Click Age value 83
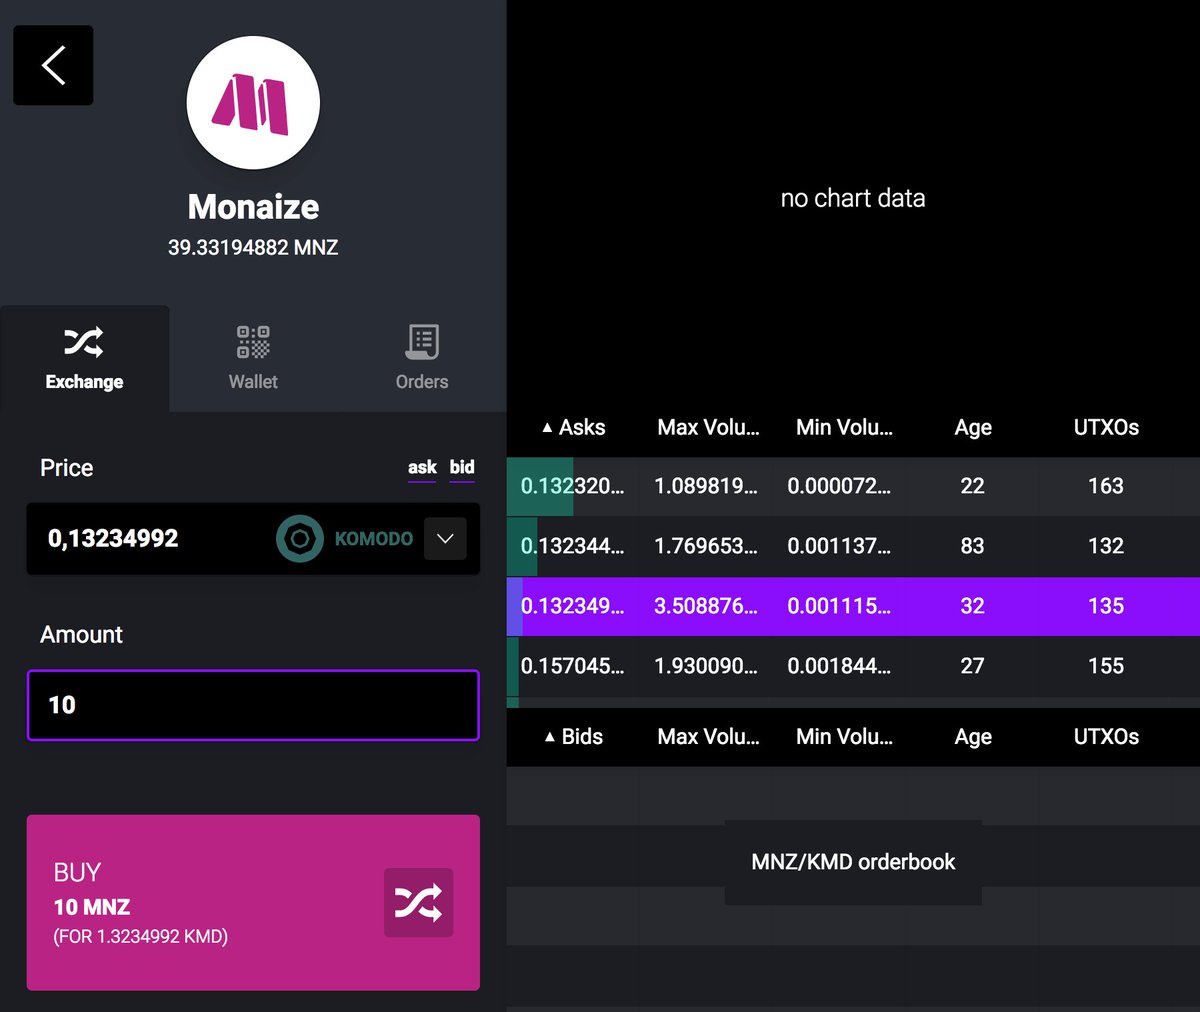Image resolution: width=1200 pixels, height=1012 pixels. point(972,546)
